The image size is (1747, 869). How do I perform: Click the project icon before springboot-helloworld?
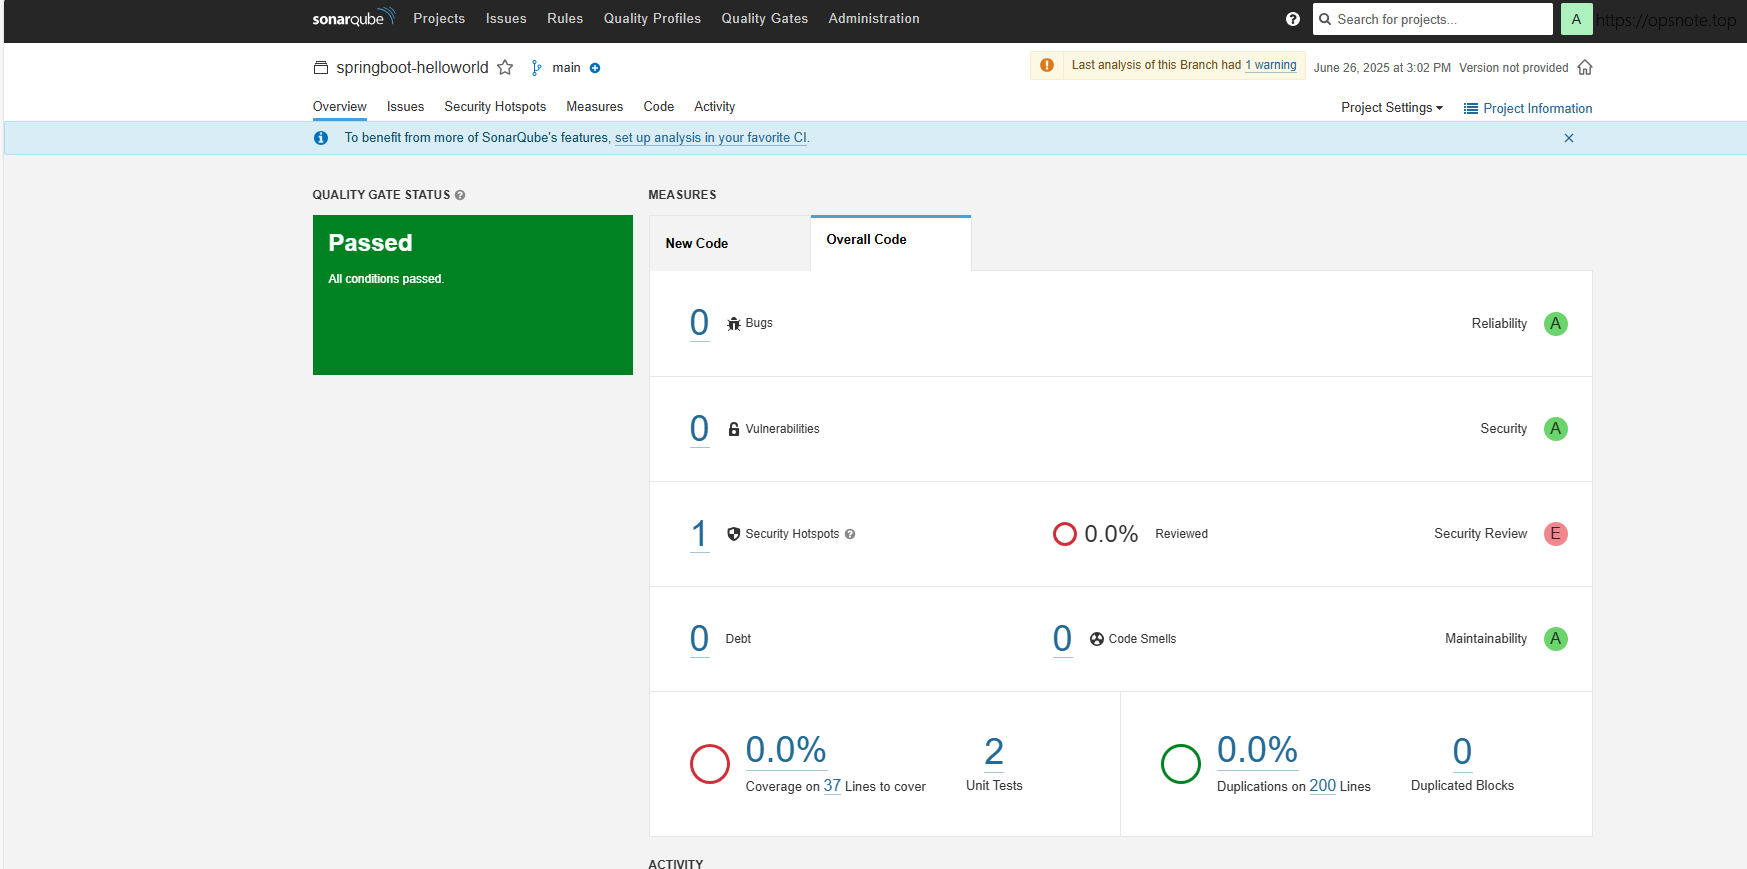[321, 68]
